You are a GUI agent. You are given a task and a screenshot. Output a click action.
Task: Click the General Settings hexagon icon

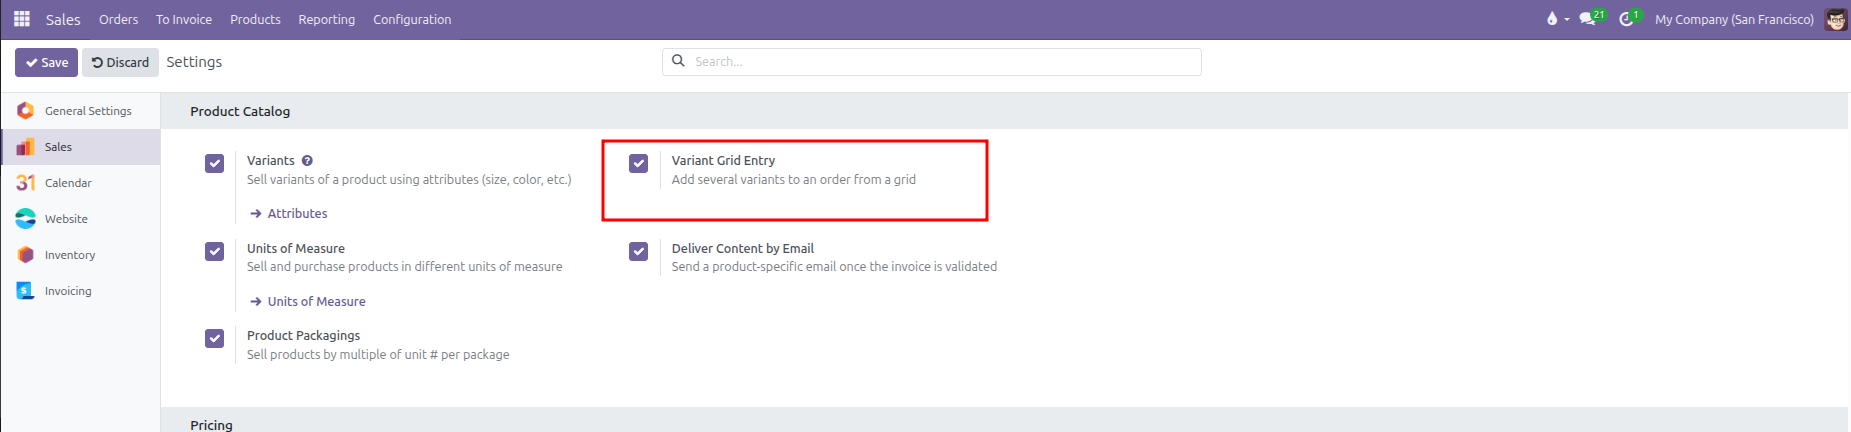click(25, 110)
